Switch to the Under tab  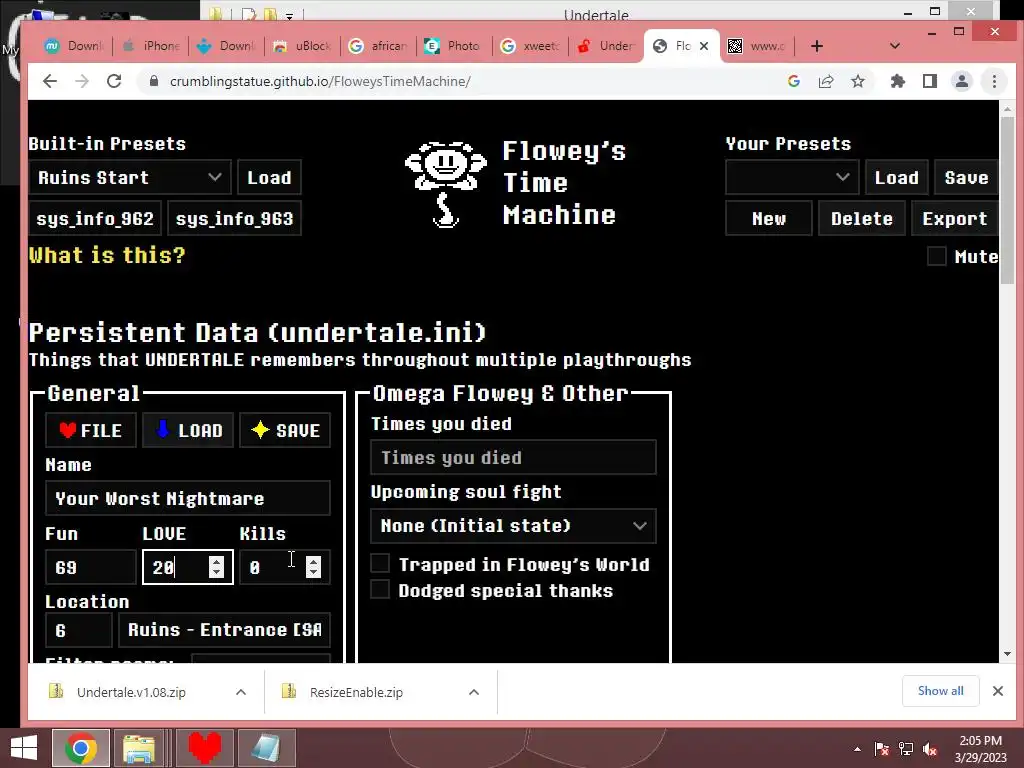pos(605,46)
